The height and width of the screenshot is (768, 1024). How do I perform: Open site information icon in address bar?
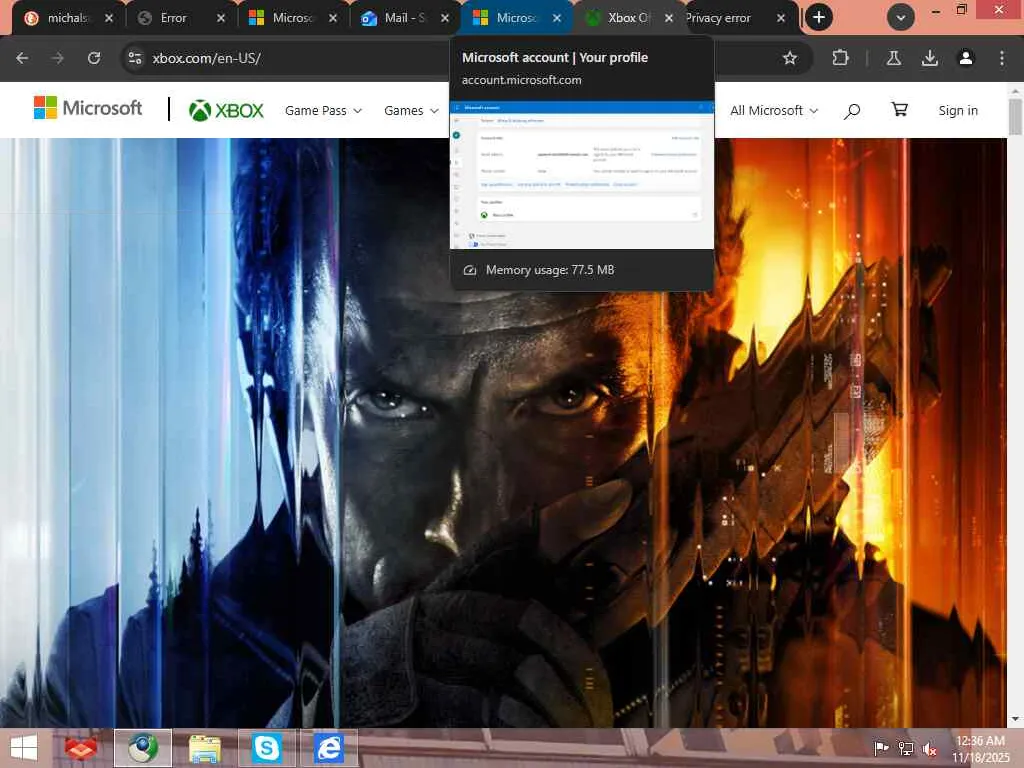pyautogui.click(x=135, y=58)
